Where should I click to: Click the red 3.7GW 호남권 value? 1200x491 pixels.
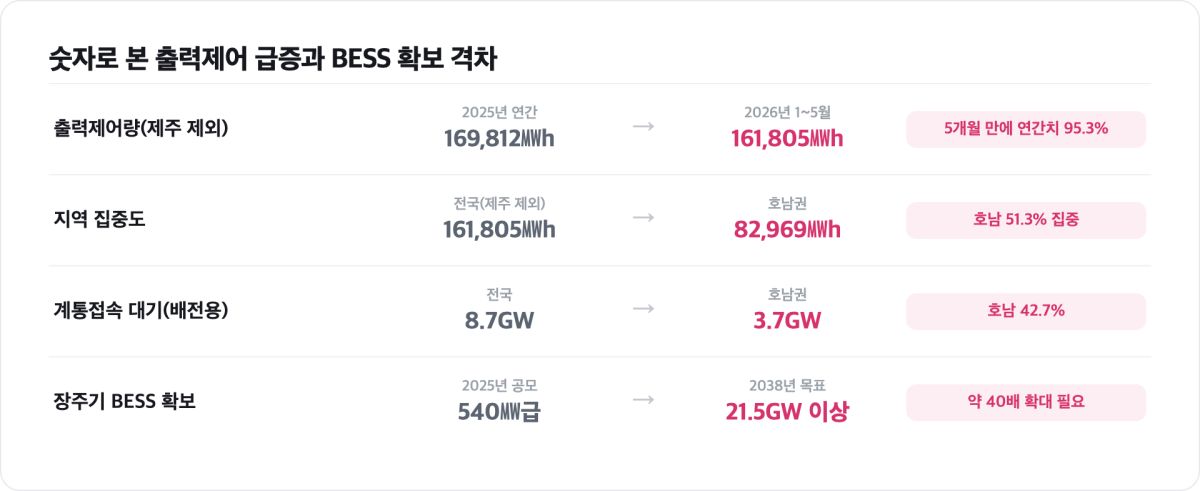click(x=787, y=320)
